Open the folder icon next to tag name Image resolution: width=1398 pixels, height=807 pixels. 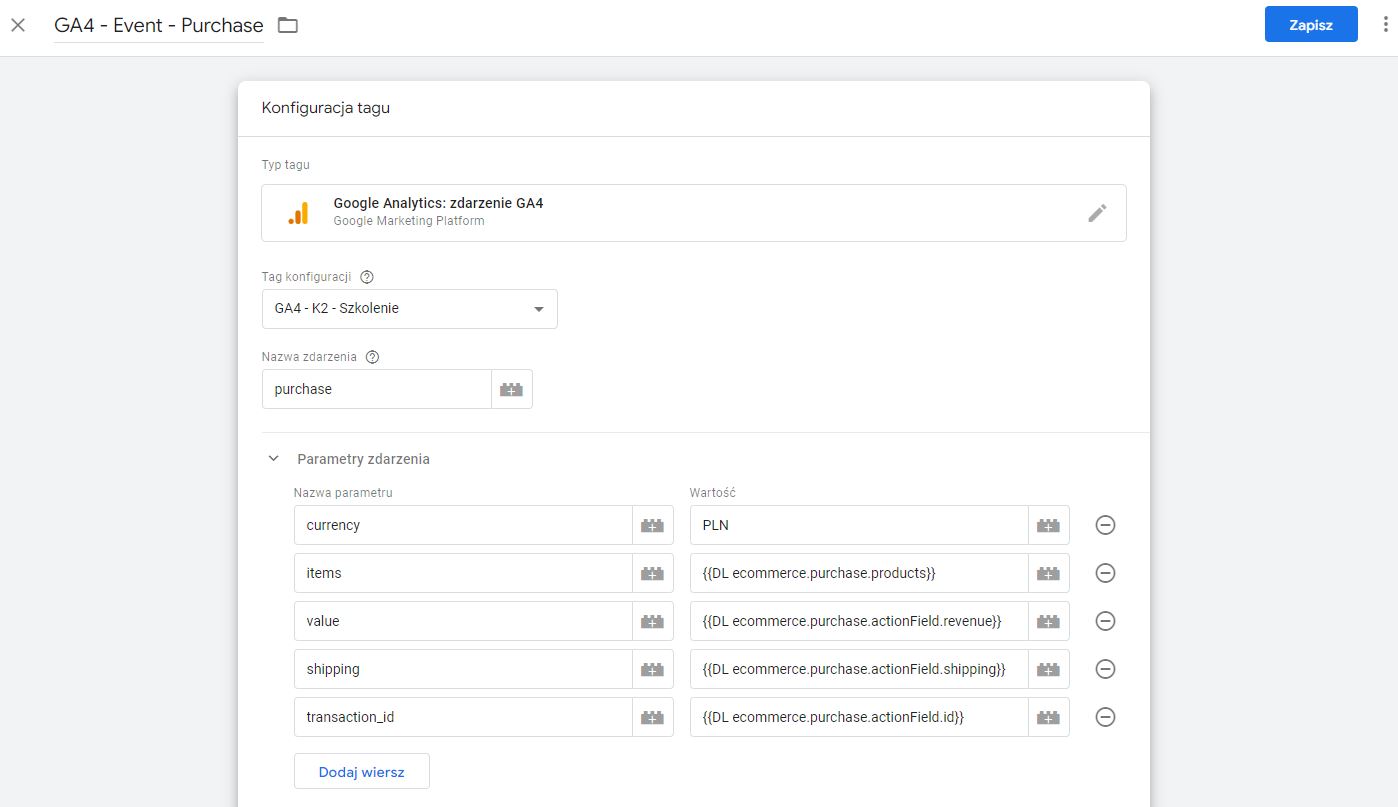pos(288,25)
